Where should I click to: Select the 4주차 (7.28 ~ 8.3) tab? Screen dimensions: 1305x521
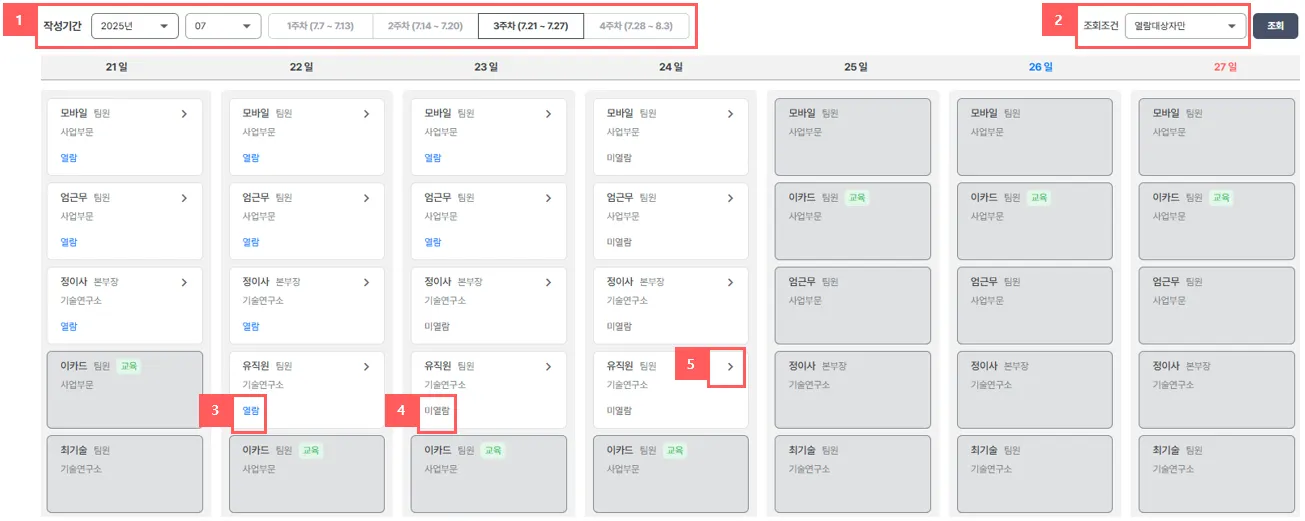pyautogui.click(x=636, y=26)
